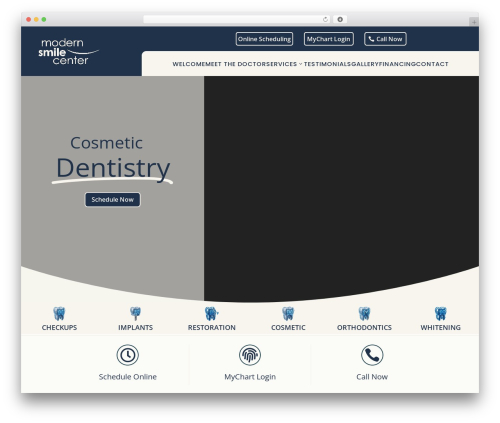The height and width of the screenshot is (423, 500).
Task: Open the Testimonials menu item
Action: pos(327,64)
